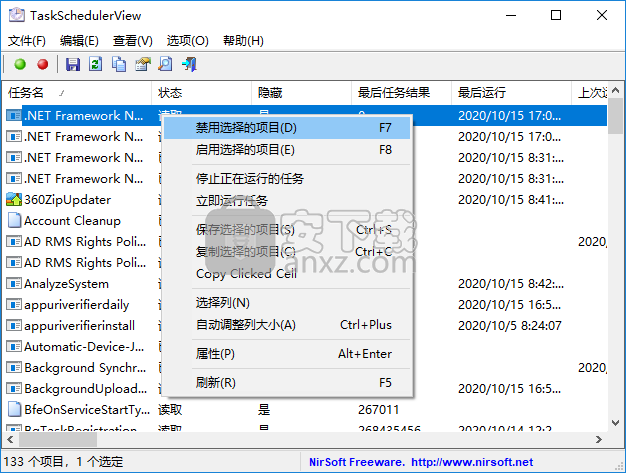Sort by the 最后运行 column header
The width and height of the screenshot is (626, 473).
pyautogui.click(x=511, y=93)
